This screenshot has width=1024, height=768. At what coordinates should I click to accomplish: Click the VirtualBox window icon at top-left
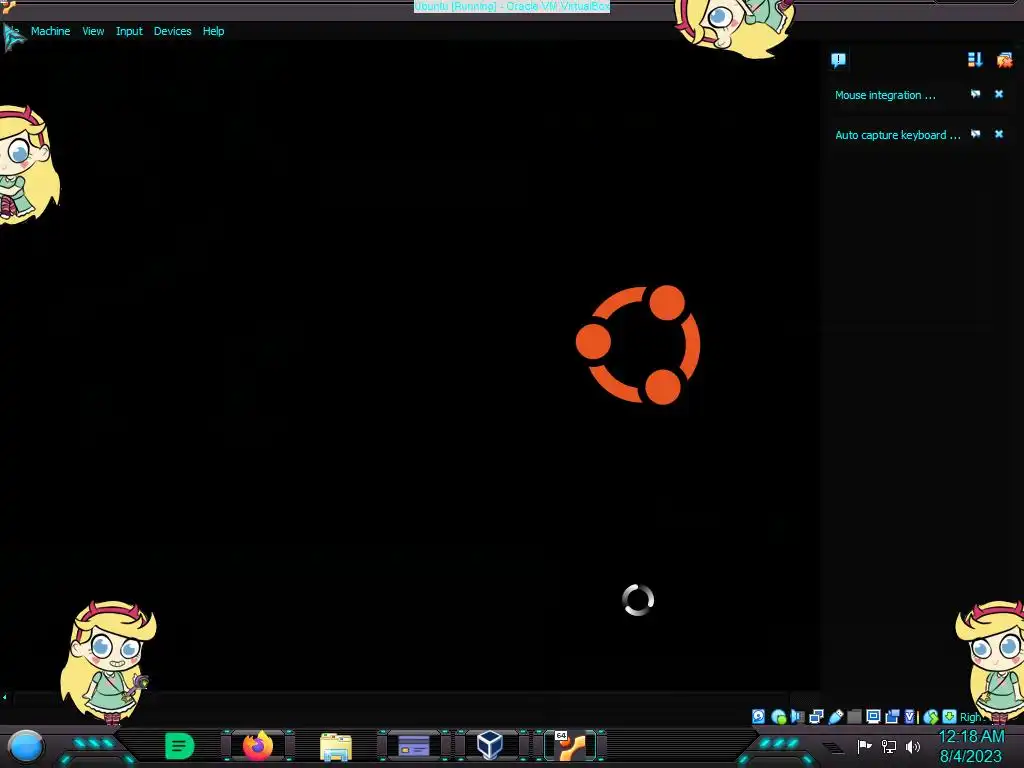8,6
